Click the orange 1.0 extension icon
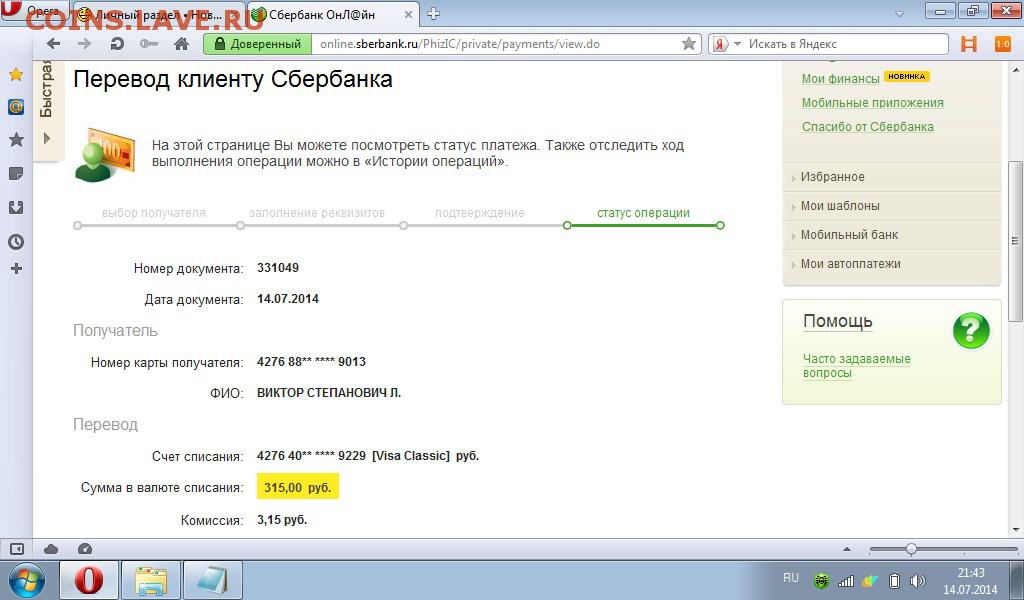This screenshot has width=1024, height=600. [x=1002, y=44]
